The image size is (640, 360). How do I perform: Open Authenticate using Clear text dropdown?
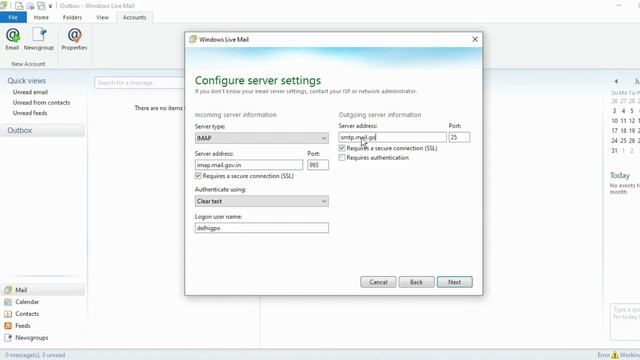pyautogui.click(x=262, y=201)
